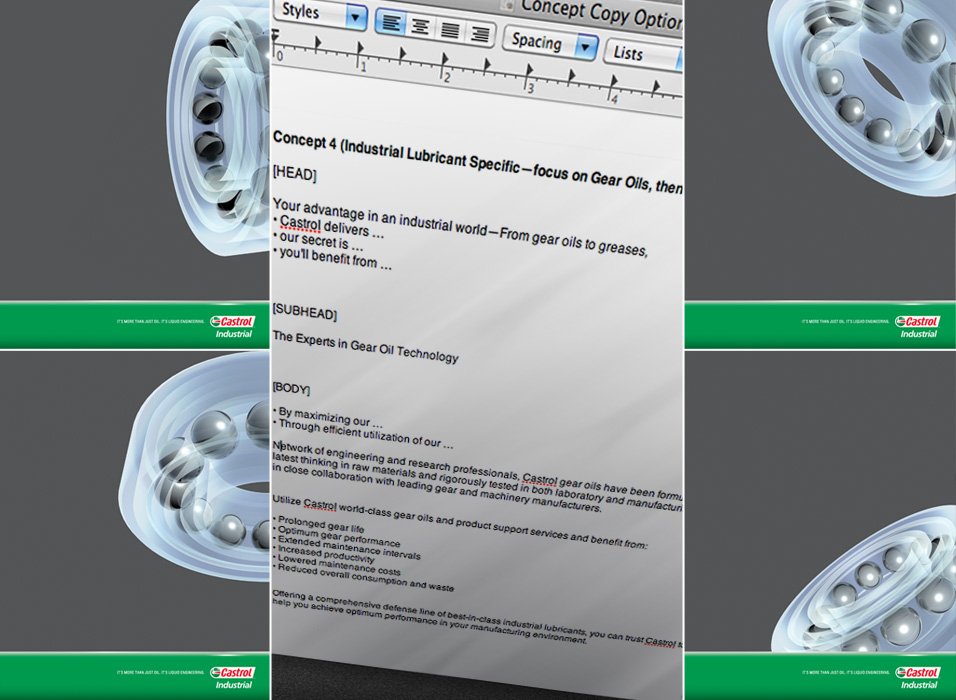Click the bold heading 'Concept 4 (Industrial Lubricant Specific'

tap(396, 152)
